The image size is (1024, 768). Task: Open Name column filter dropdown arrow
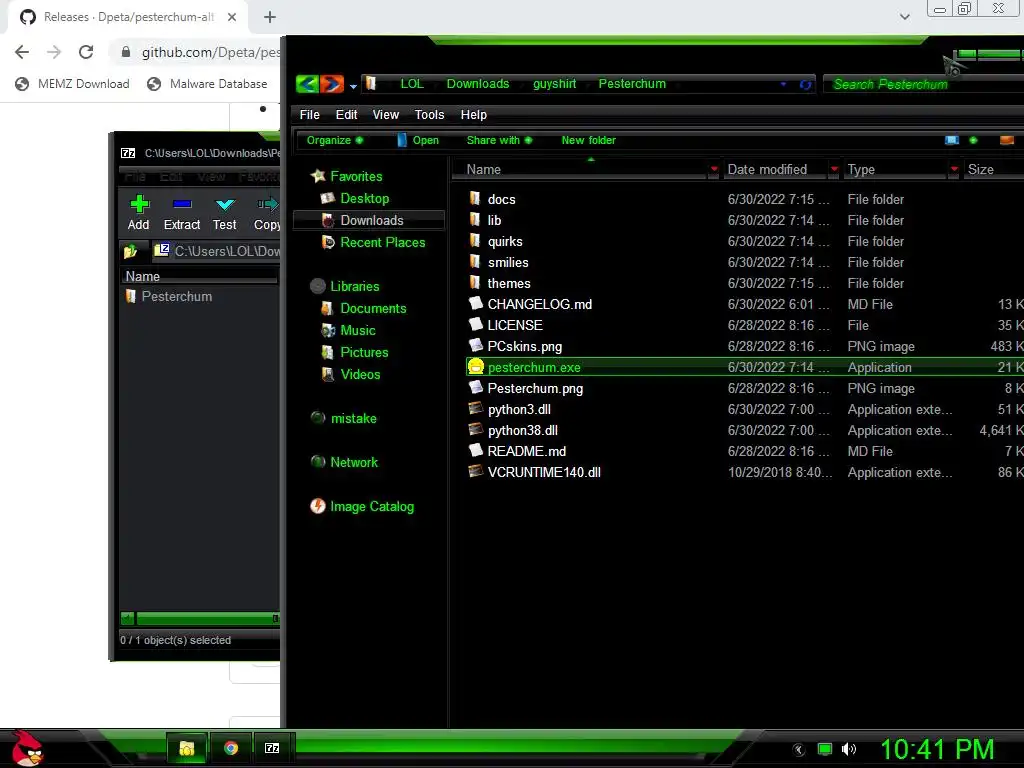click(x=714, y=169)
